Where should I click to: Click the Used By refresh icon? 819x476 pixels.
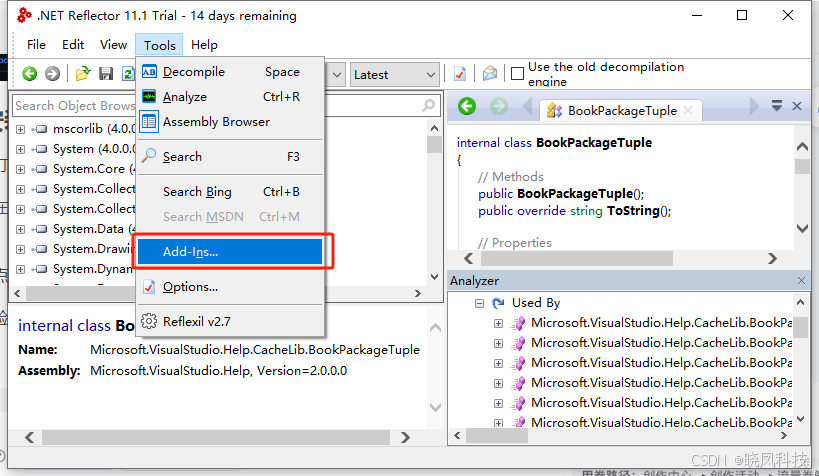coord(498,303)
